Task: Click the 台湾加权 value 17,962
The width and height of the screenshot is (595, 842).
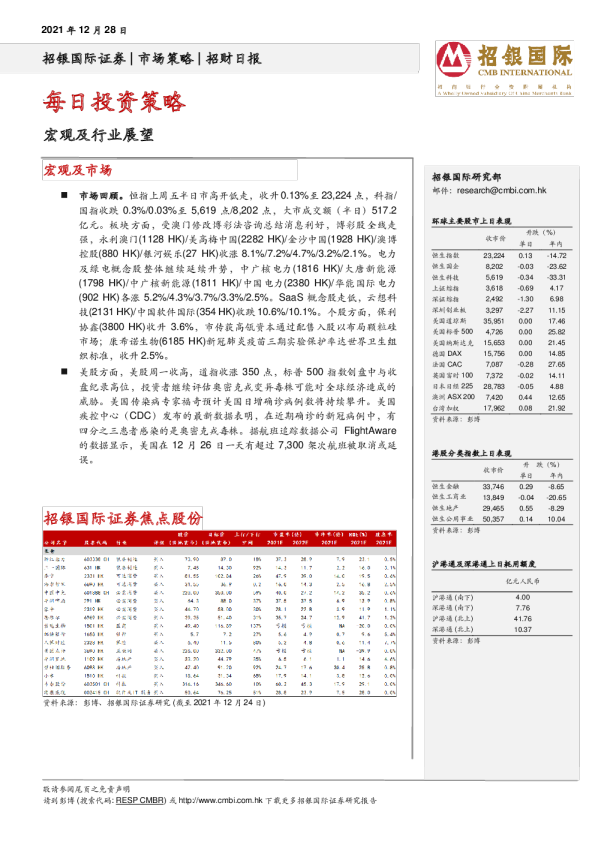Action: 494,409
